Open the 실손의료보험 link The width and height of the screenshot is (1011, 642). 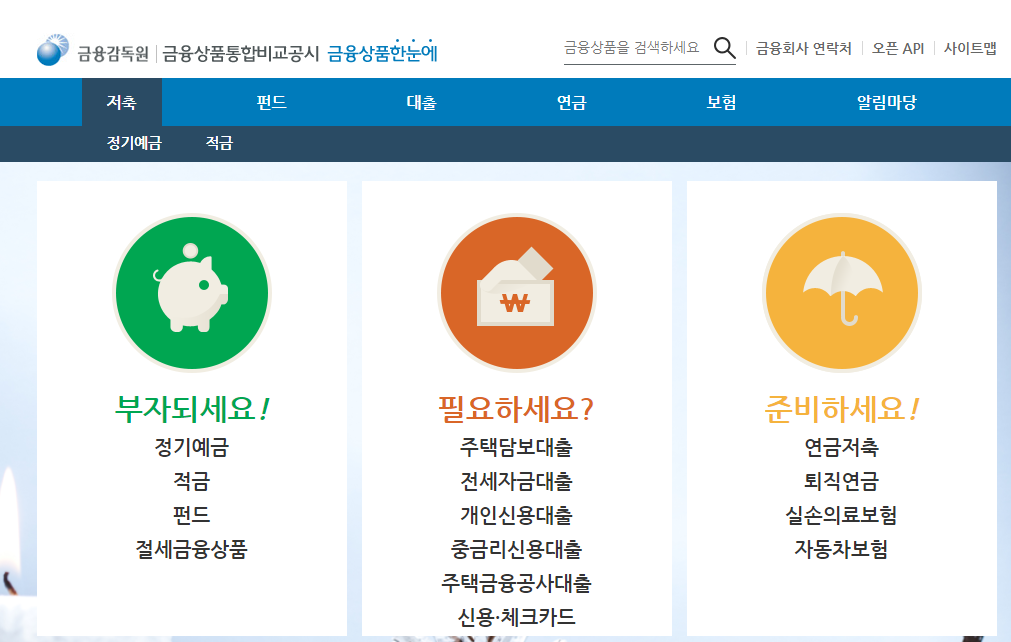[841, 516]
